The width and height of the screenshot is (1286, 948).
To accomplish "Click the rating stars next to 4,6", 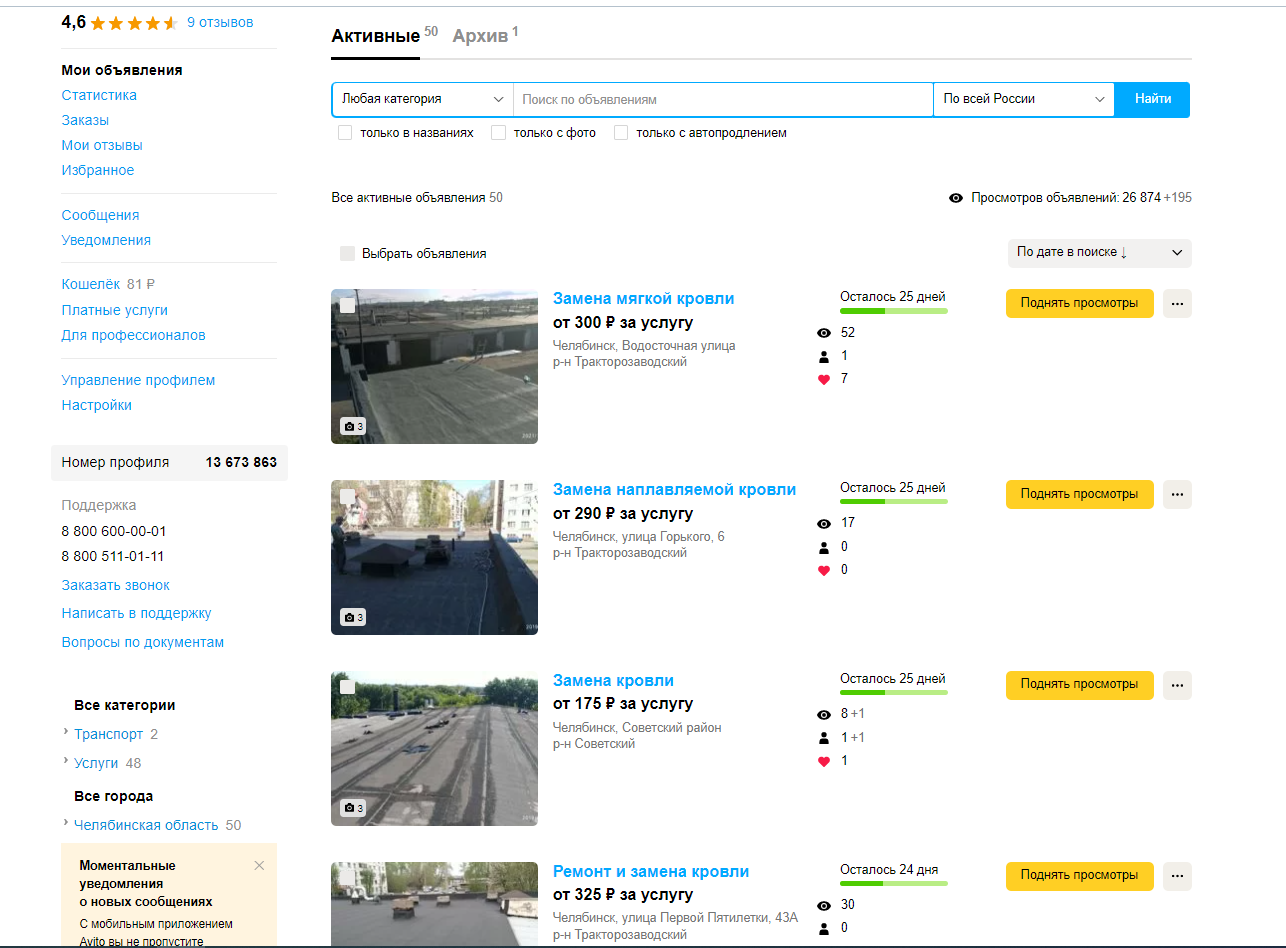I will click(x=134, y=23).
